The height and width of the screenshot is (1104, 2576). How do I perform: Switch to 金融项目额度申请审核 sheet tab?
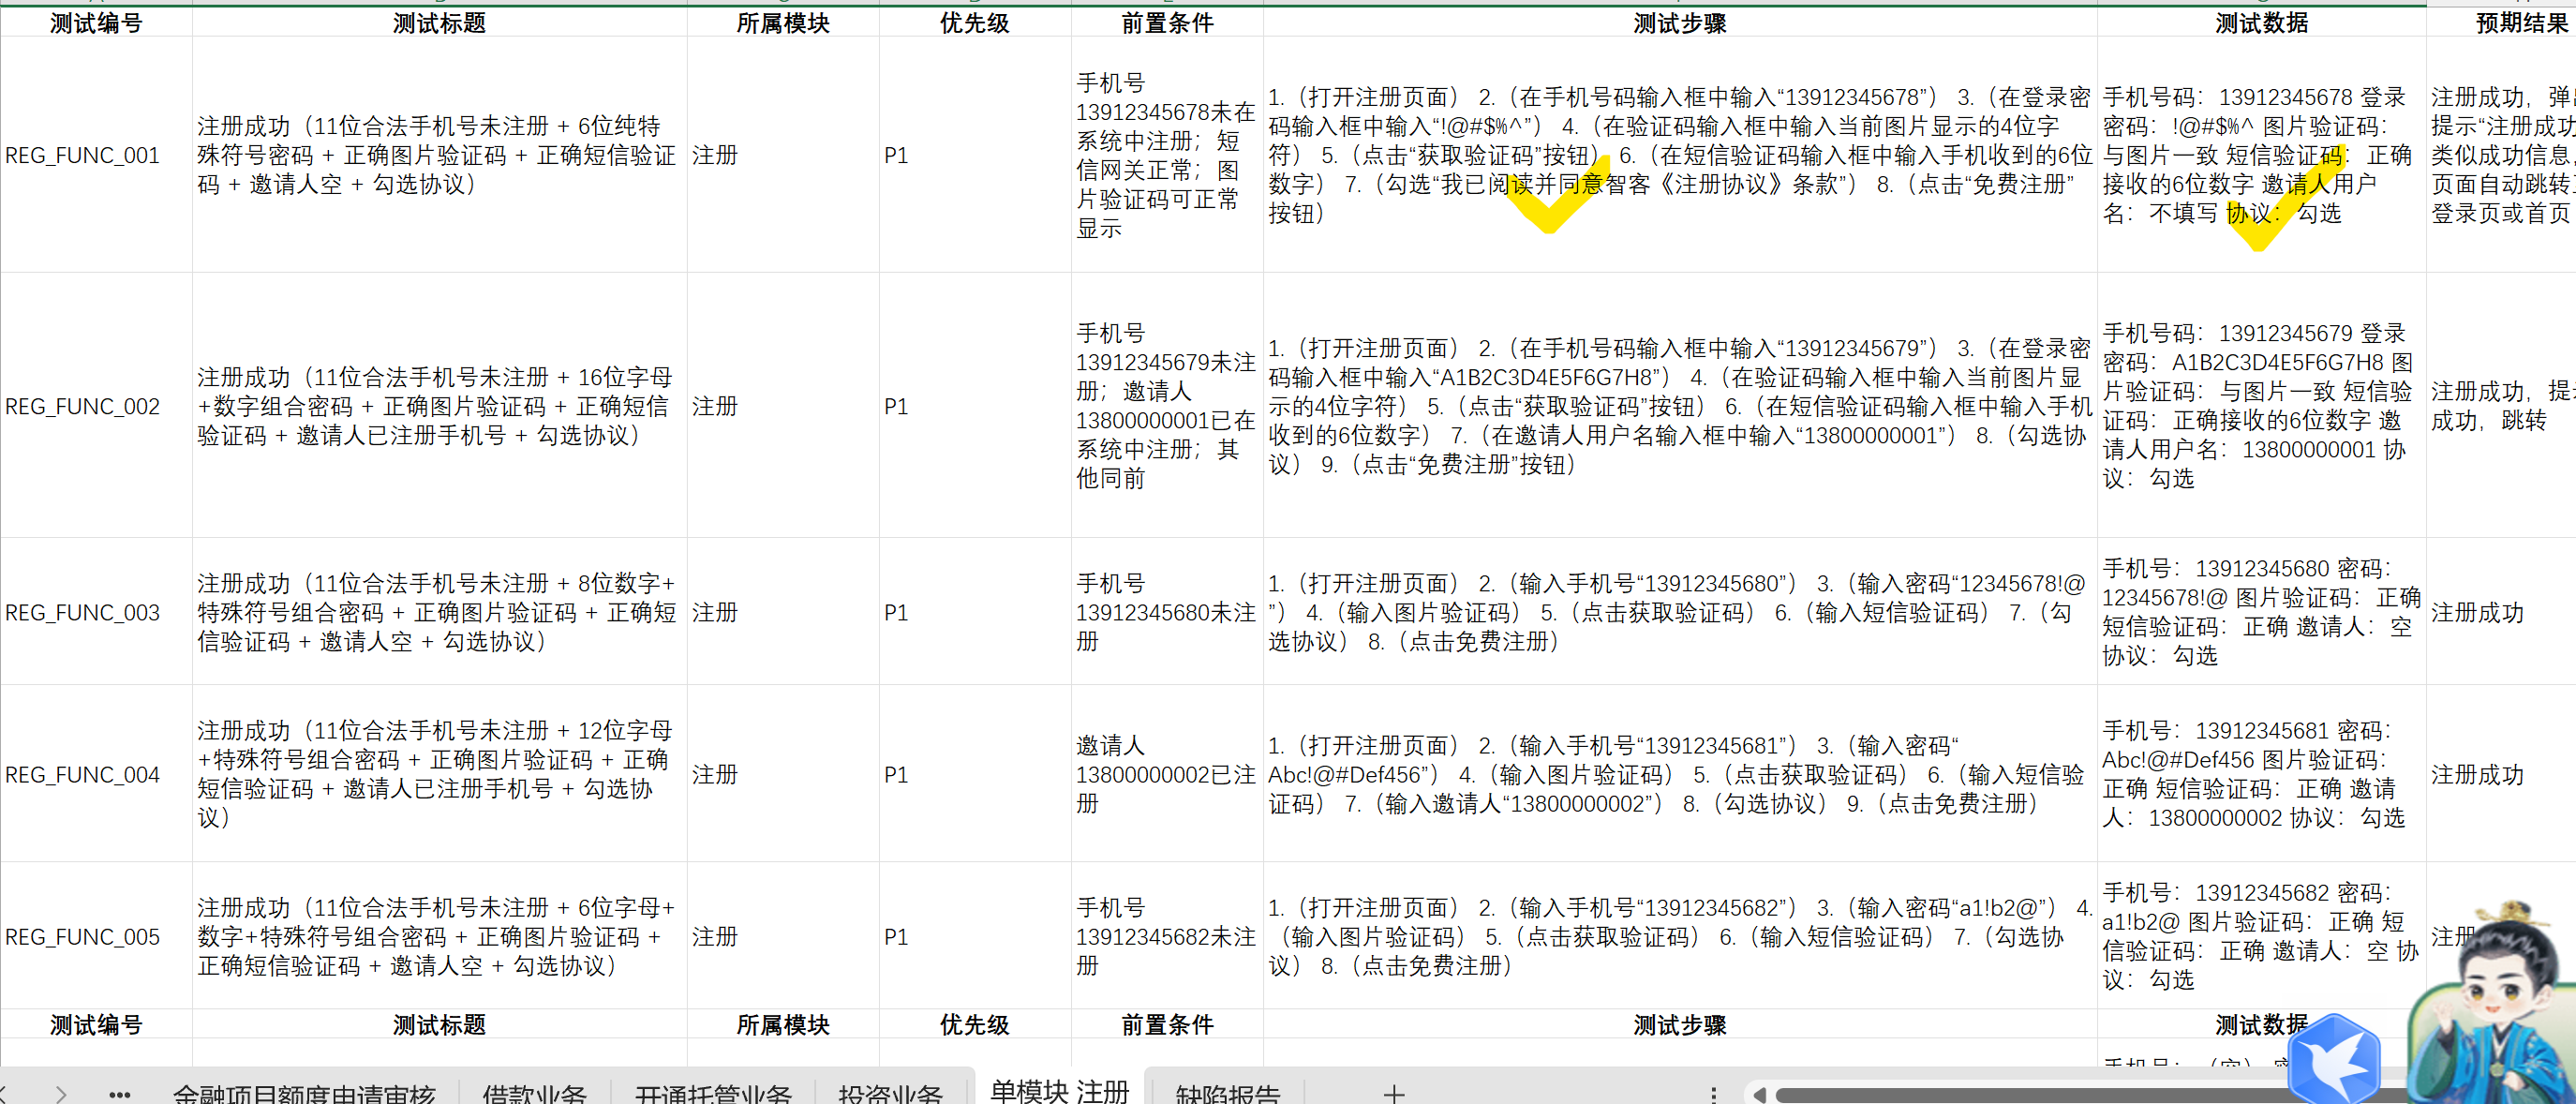pyautogui.click(x=303, y=1094)
